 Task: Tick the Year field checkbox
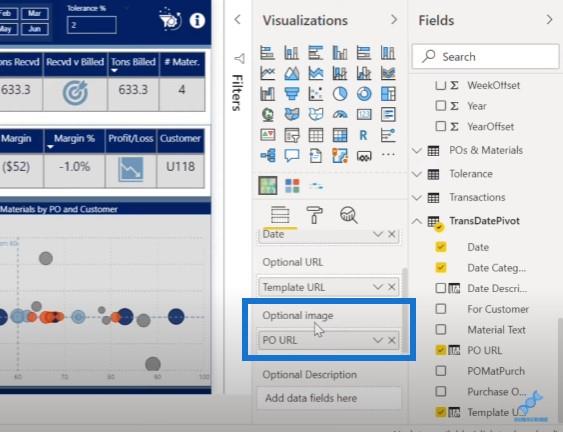click(441, 106)
